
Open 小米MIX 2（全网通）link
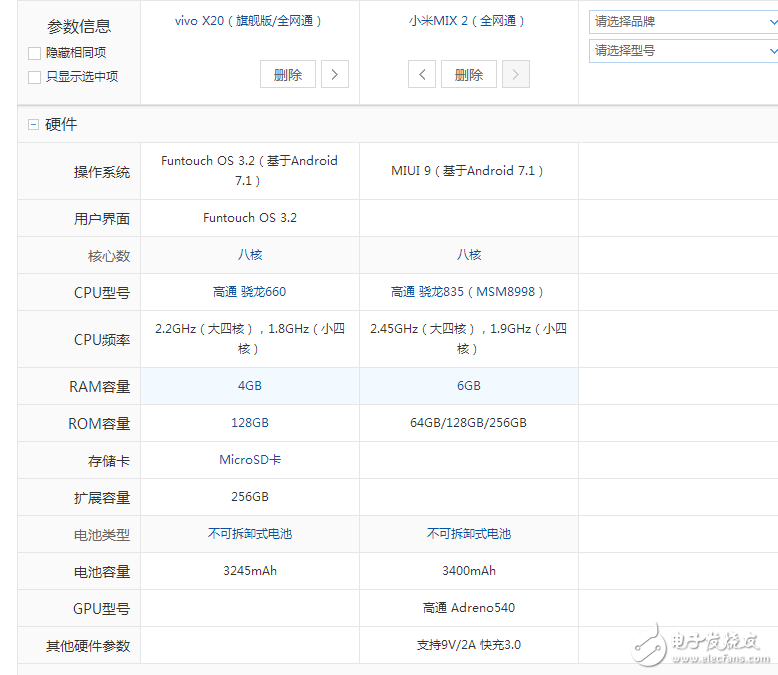pyautogui.click(x=467, y=21)
